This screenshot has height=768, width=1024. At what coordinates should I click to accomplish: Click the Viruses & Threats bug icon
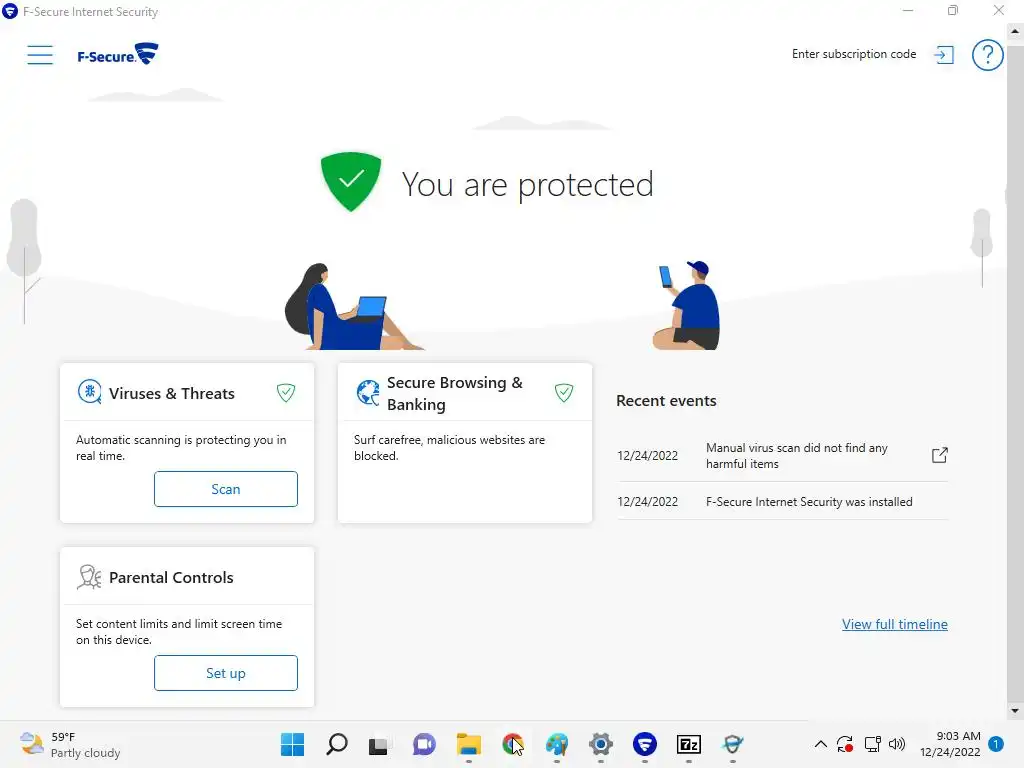click(x=89, y=392)
